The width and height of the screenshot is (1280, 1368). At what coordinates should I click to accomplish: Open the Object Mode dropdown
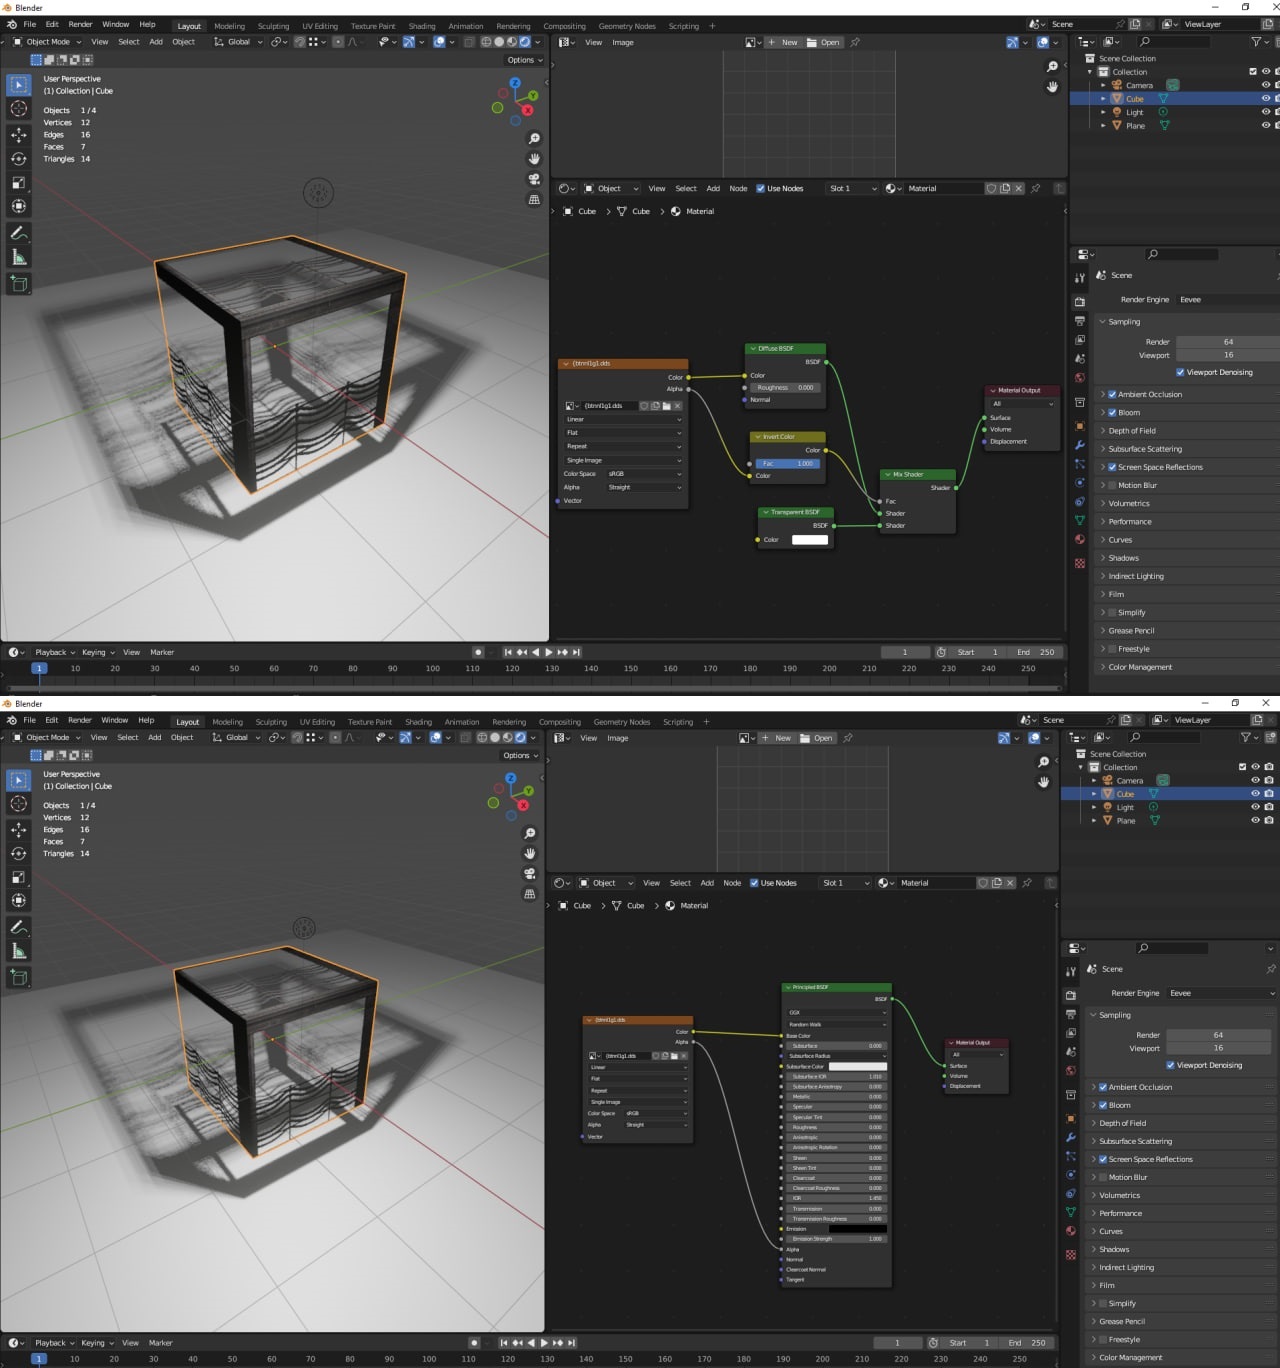(x=45, y=42)
